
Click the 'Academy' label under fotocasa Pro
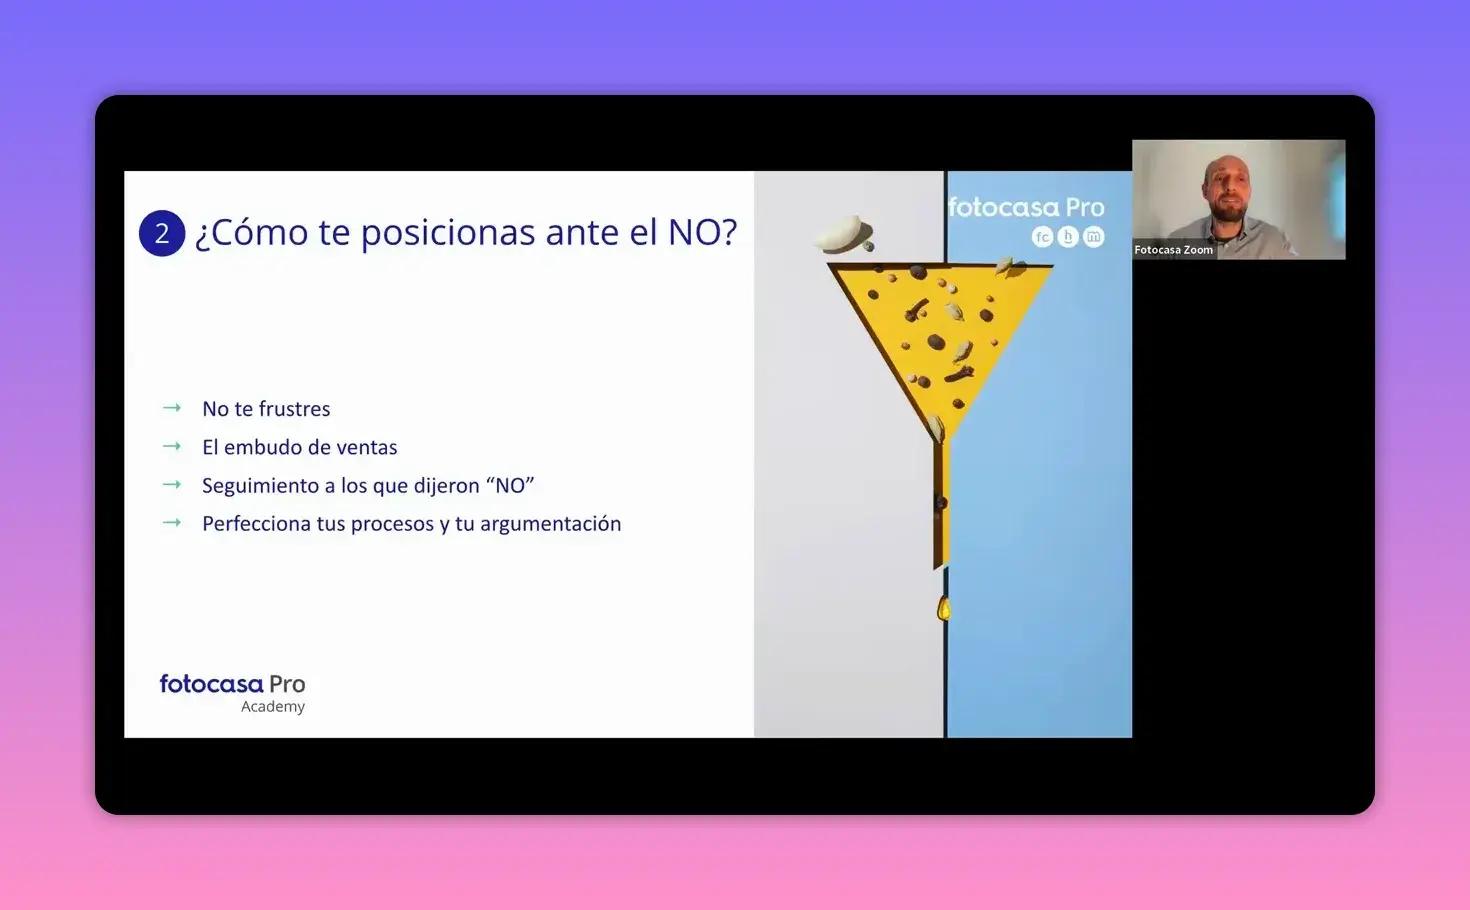click(273, 706)
